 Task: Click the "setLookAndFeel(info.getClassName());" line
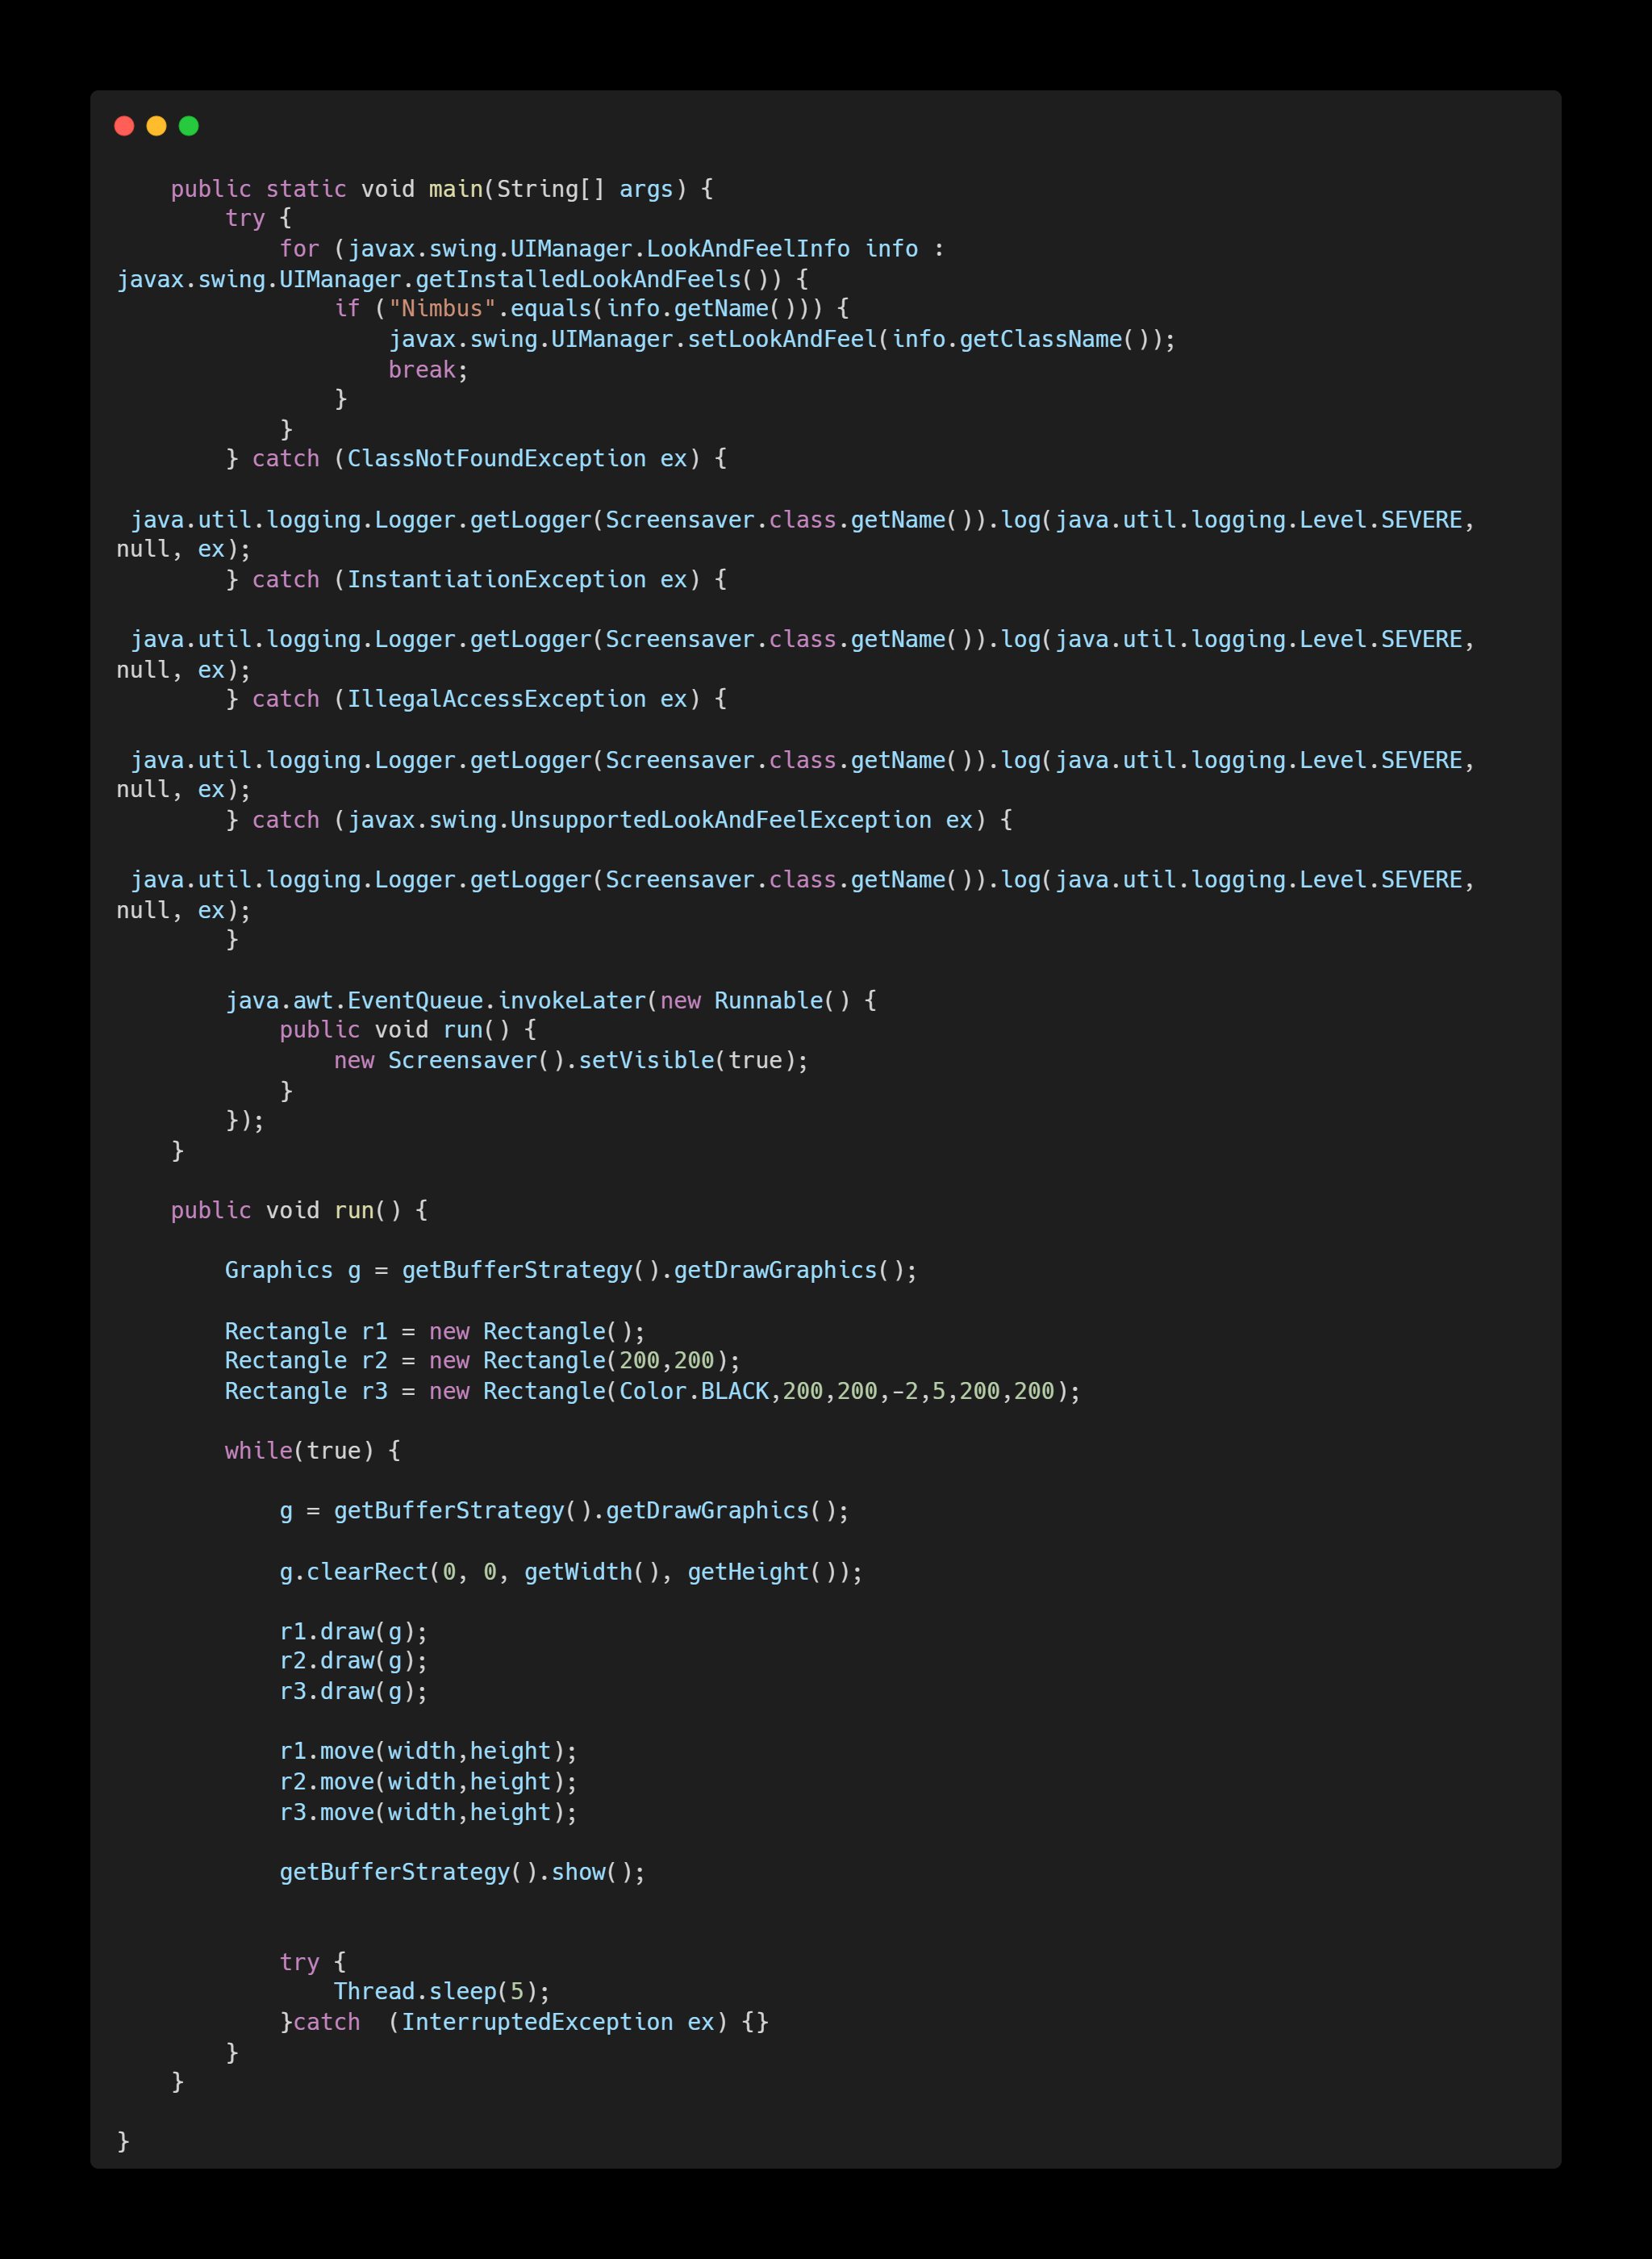tap(782, 339)
